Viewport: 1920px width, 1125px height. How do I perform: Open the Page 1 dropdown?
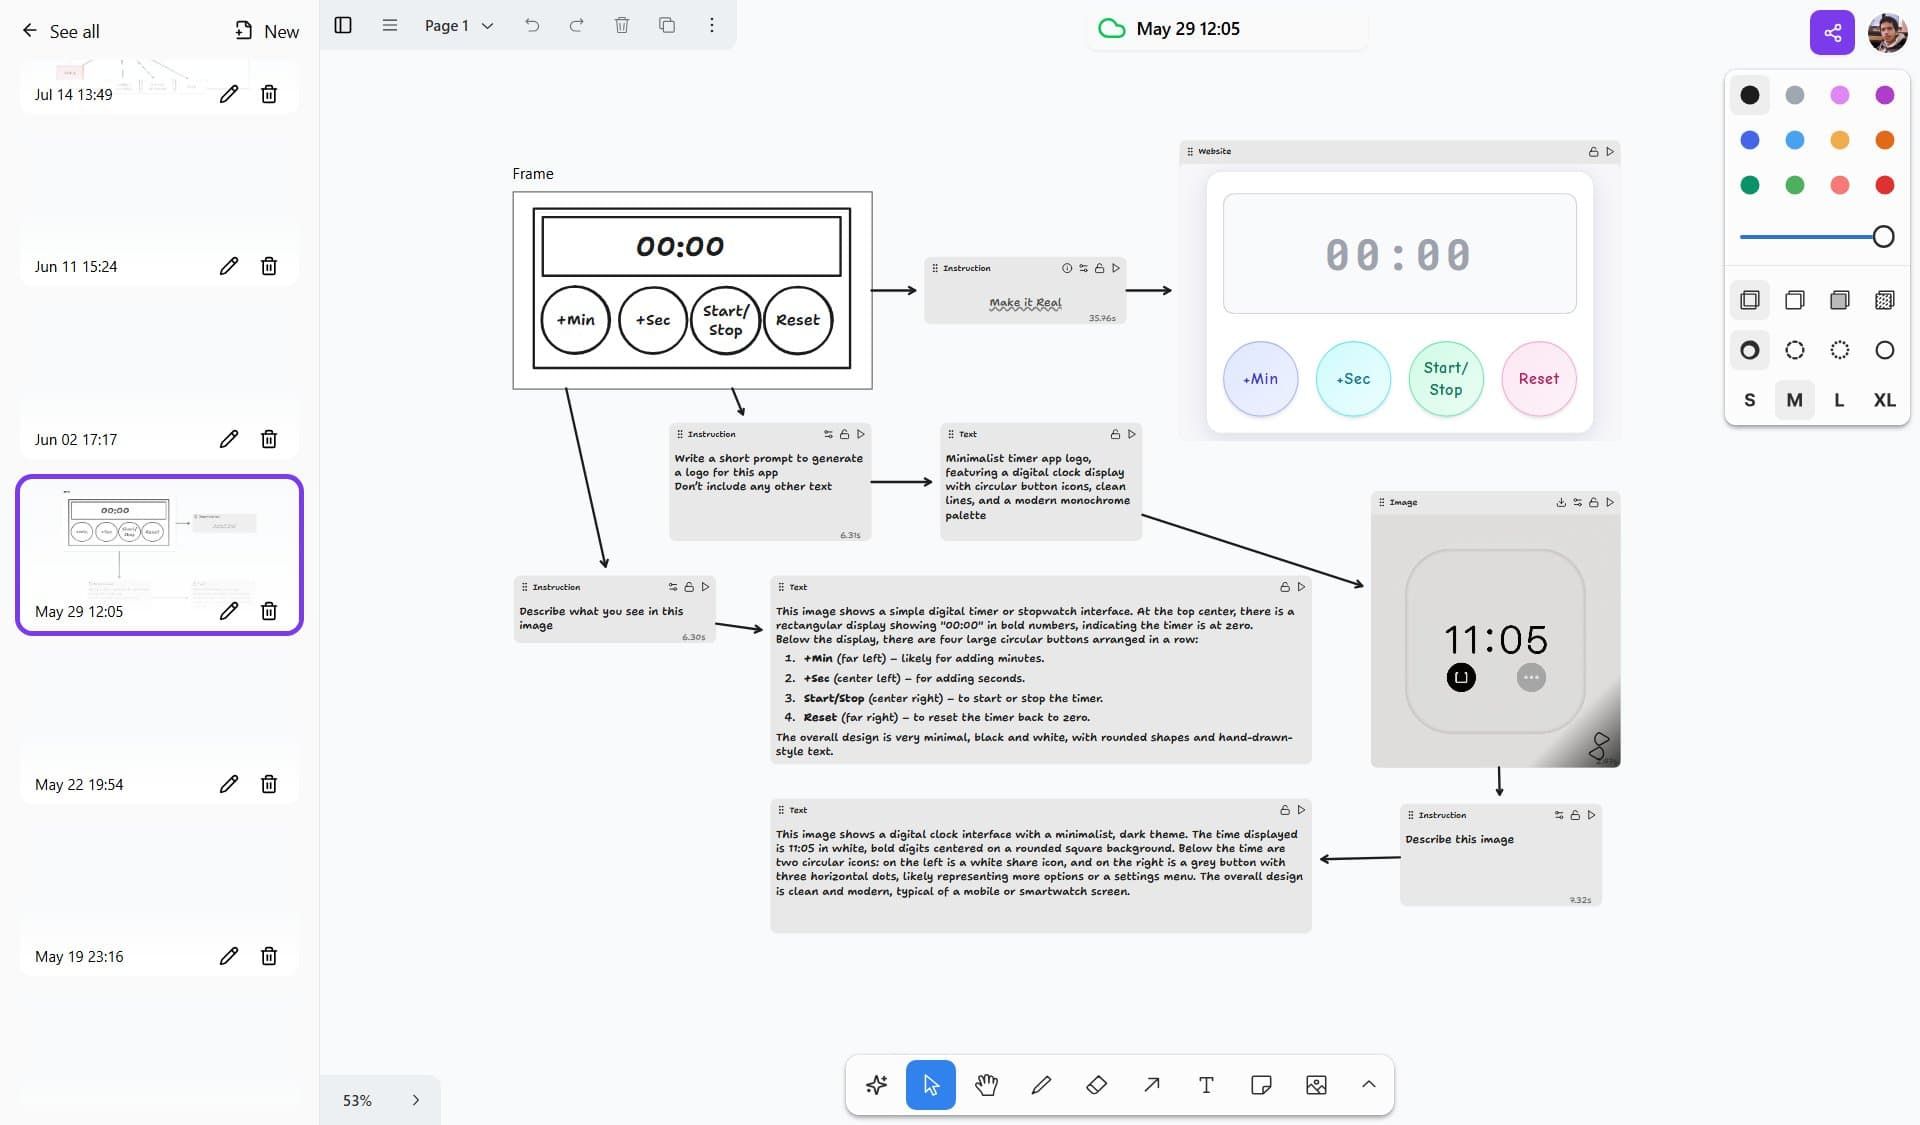pos(456,26)
